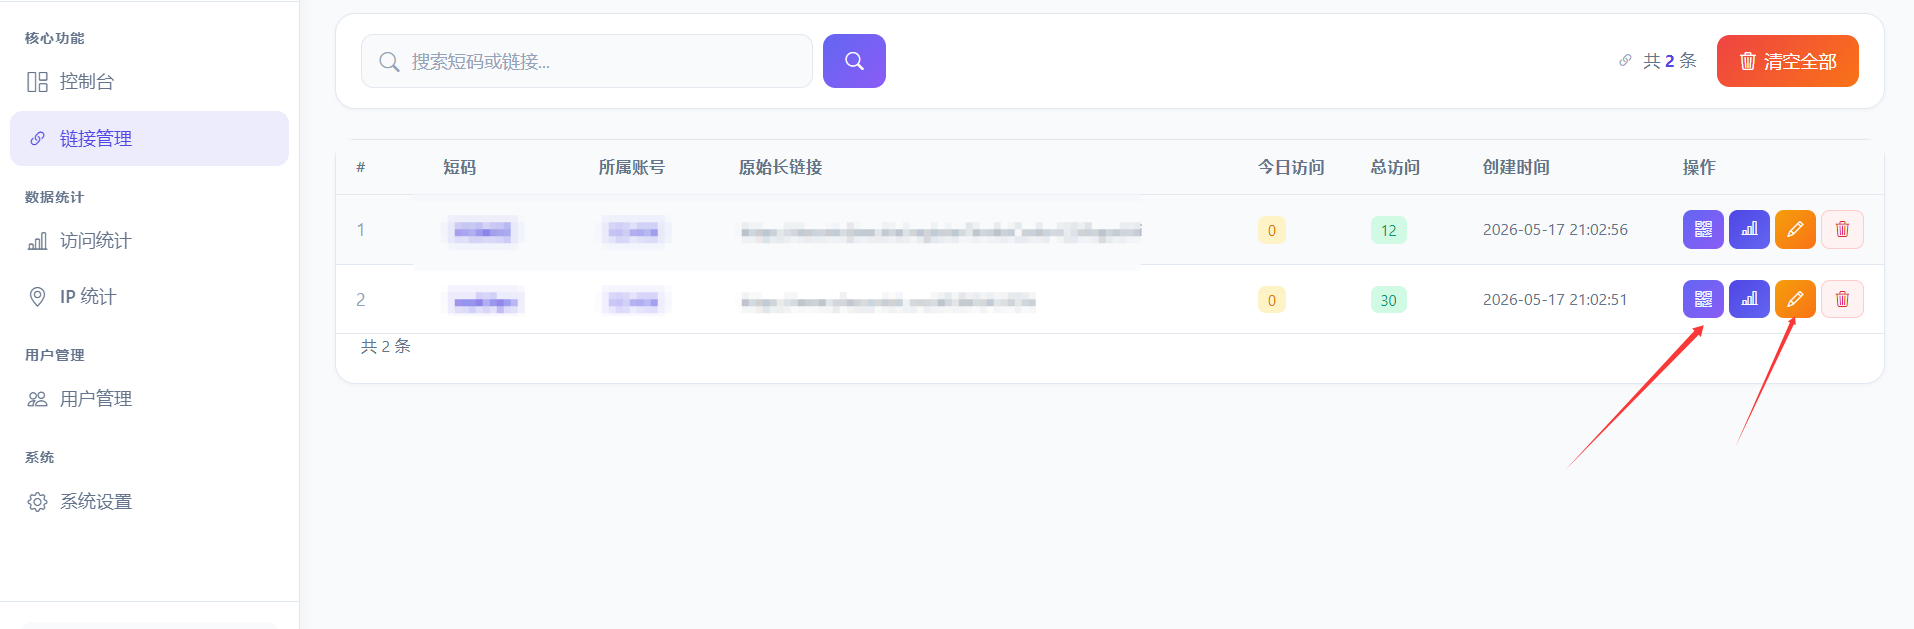This screenshot has height=629, width=1914.
Task: Open 系统设置 in the sidebar
Action: pyautogui.click(x=149, y=502)
